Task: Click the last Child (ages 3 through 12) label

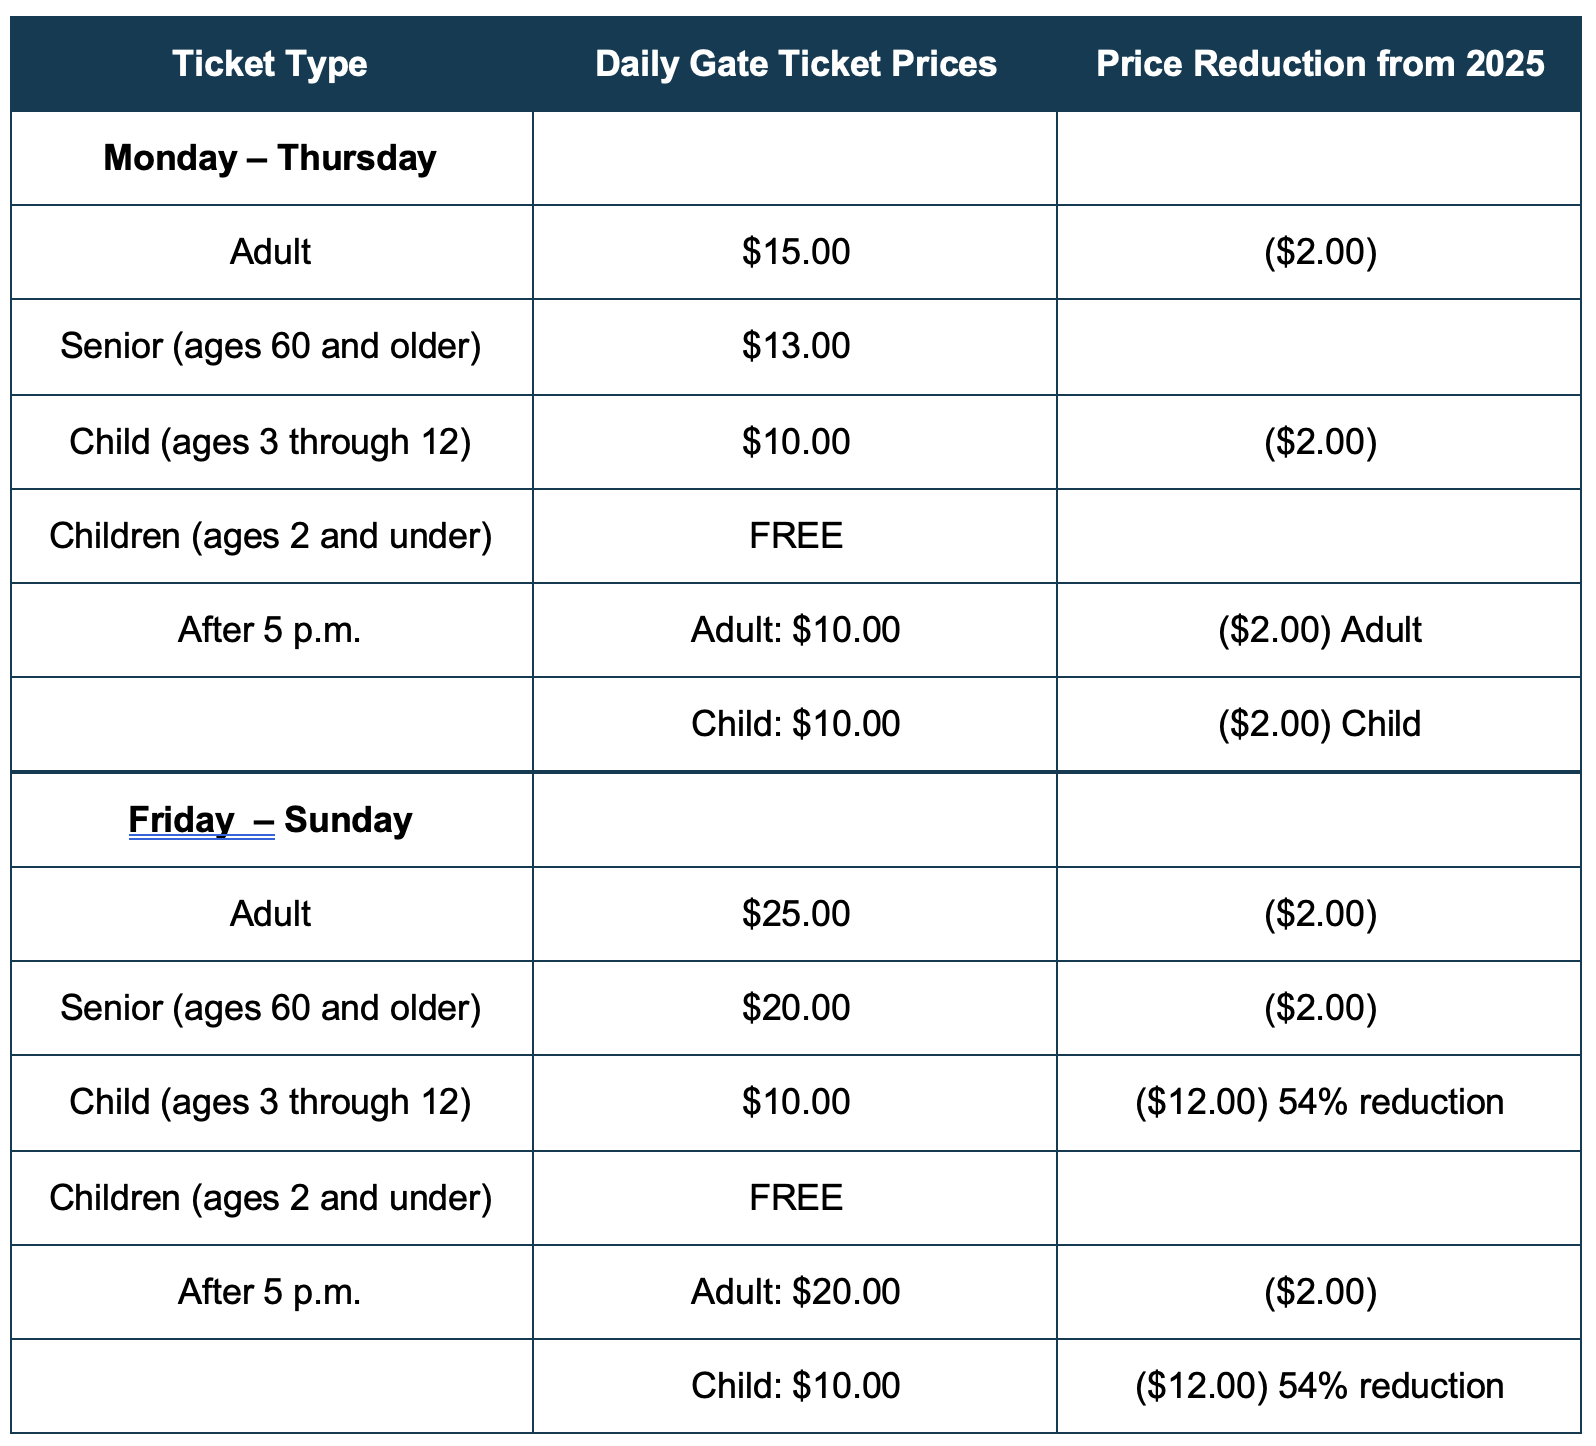Action: pos(270,1102)
